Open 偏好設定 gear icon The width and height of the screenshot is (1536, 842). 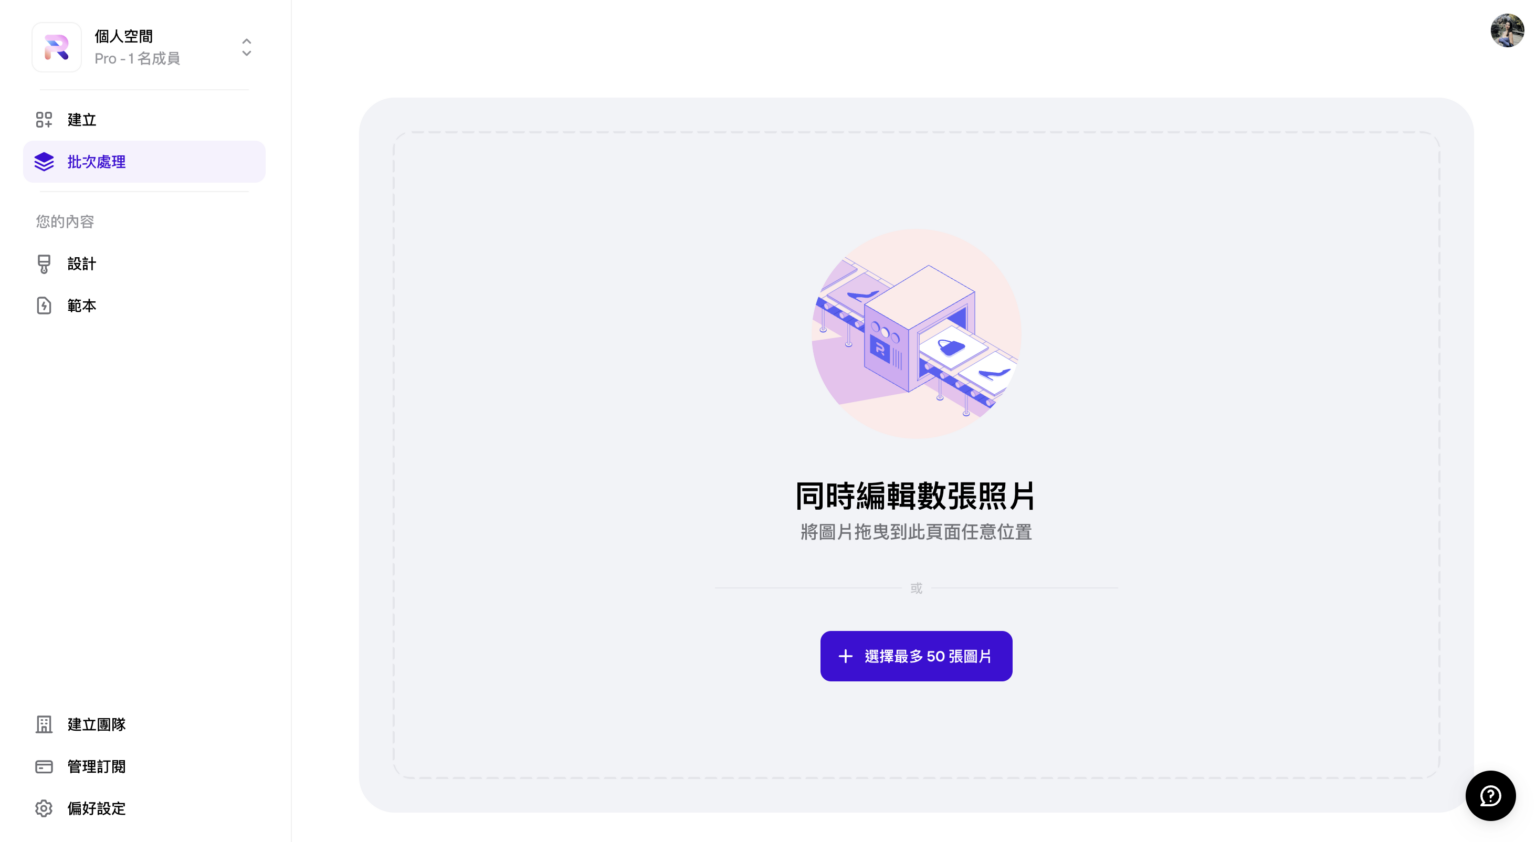coord(44,809)
